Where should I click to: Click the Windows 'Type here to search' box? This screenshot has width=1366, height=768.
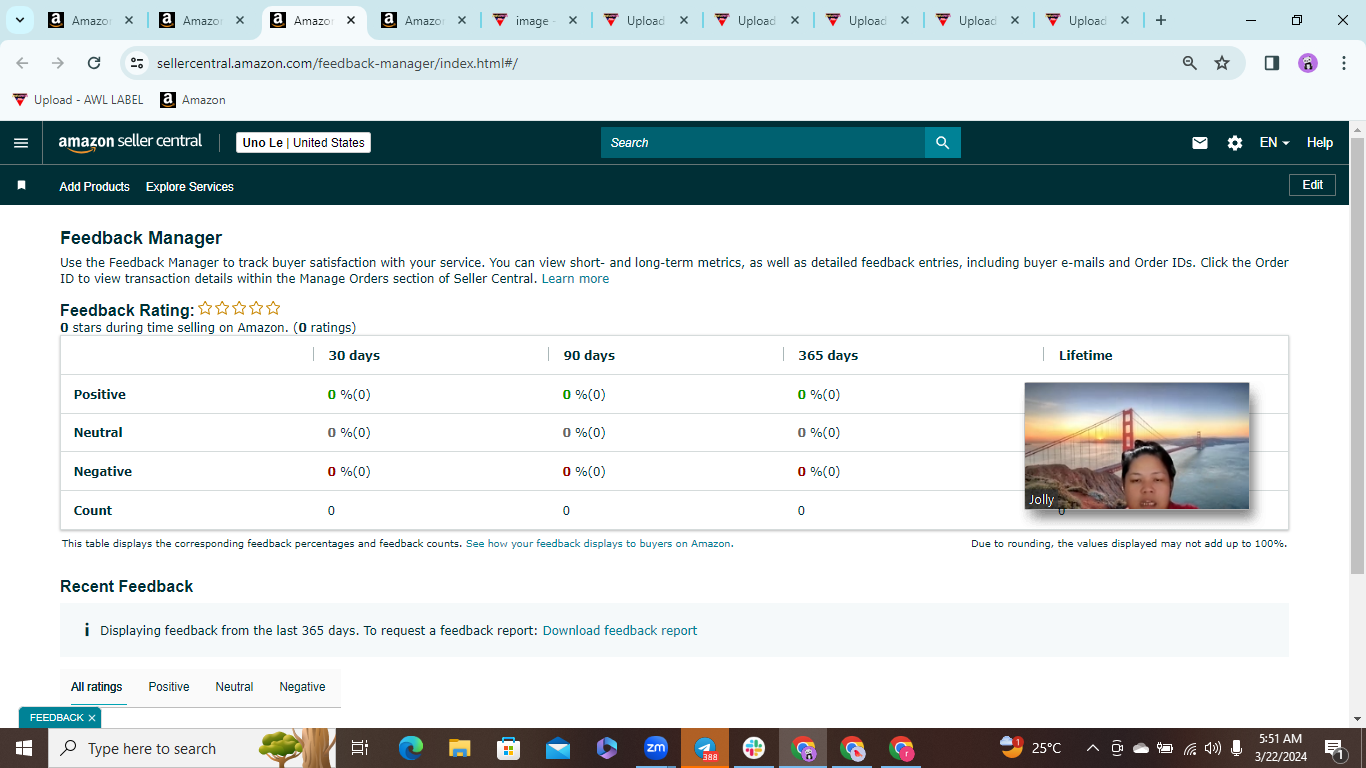192,748
